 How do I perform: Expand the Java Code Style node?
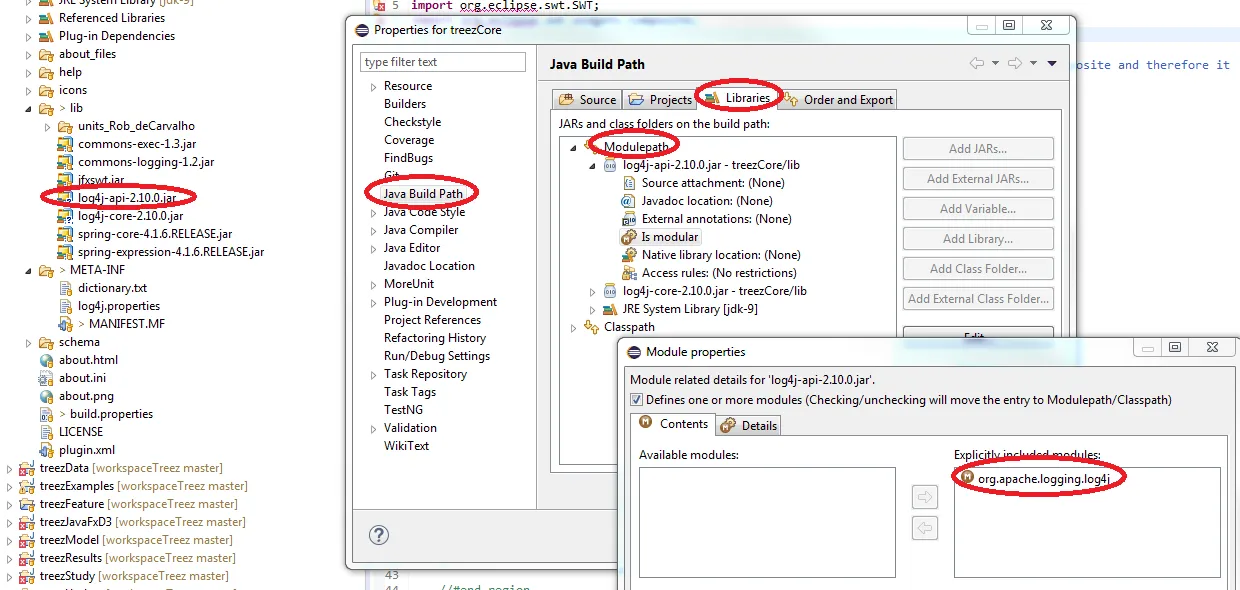click(373, 212)
